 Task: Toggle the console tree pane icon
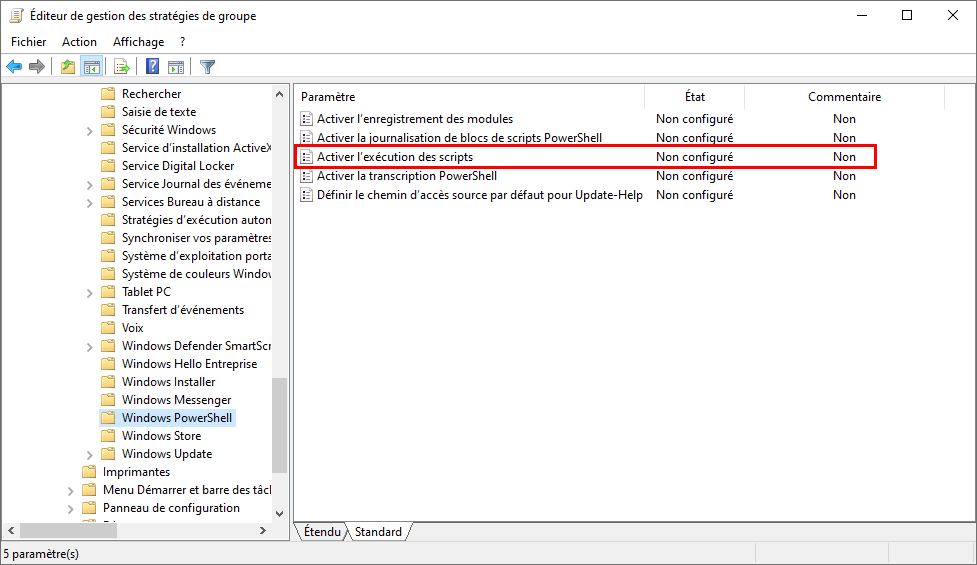click(x=92, y=67)
